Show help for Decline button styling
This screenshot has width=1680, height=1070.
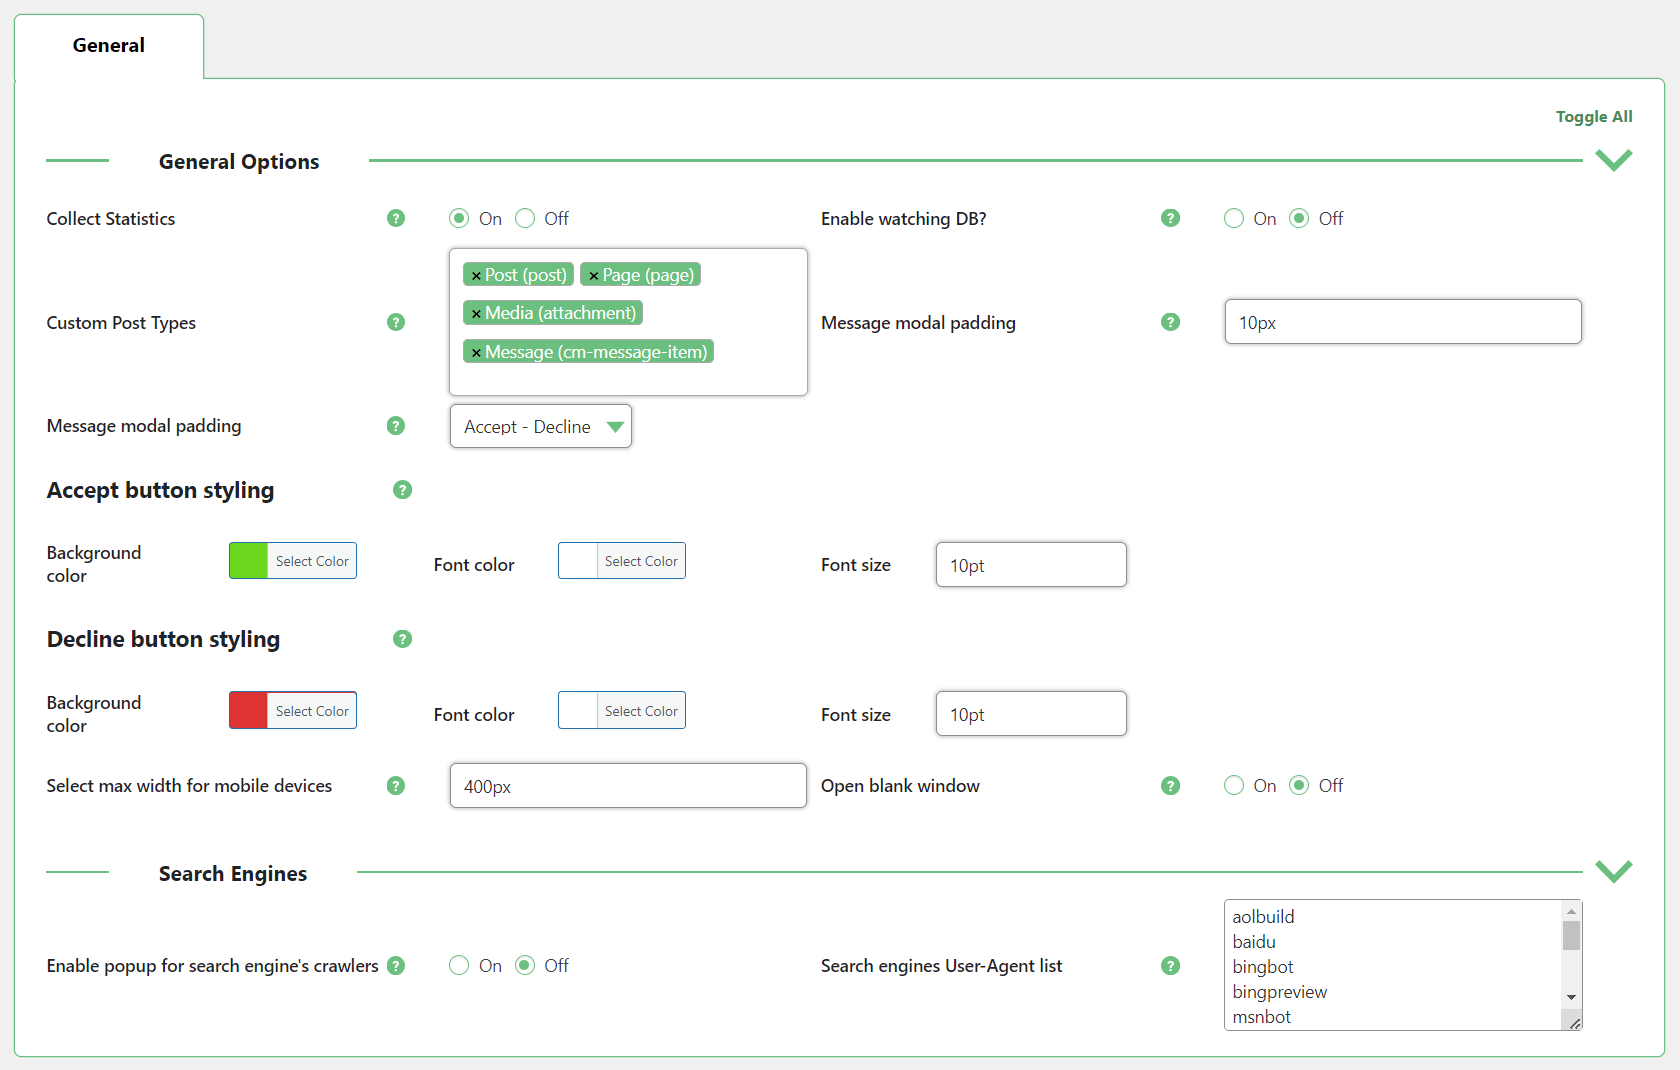402,639
